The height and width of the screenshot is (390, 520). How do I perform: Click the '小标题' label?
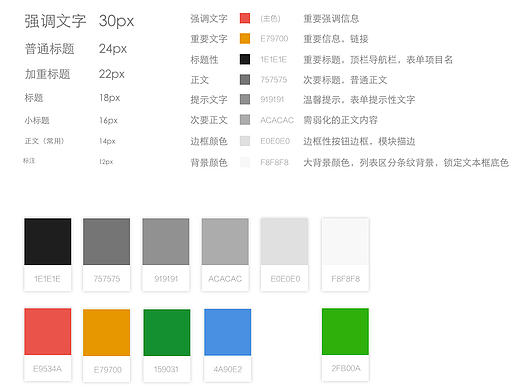click(37, 120)
